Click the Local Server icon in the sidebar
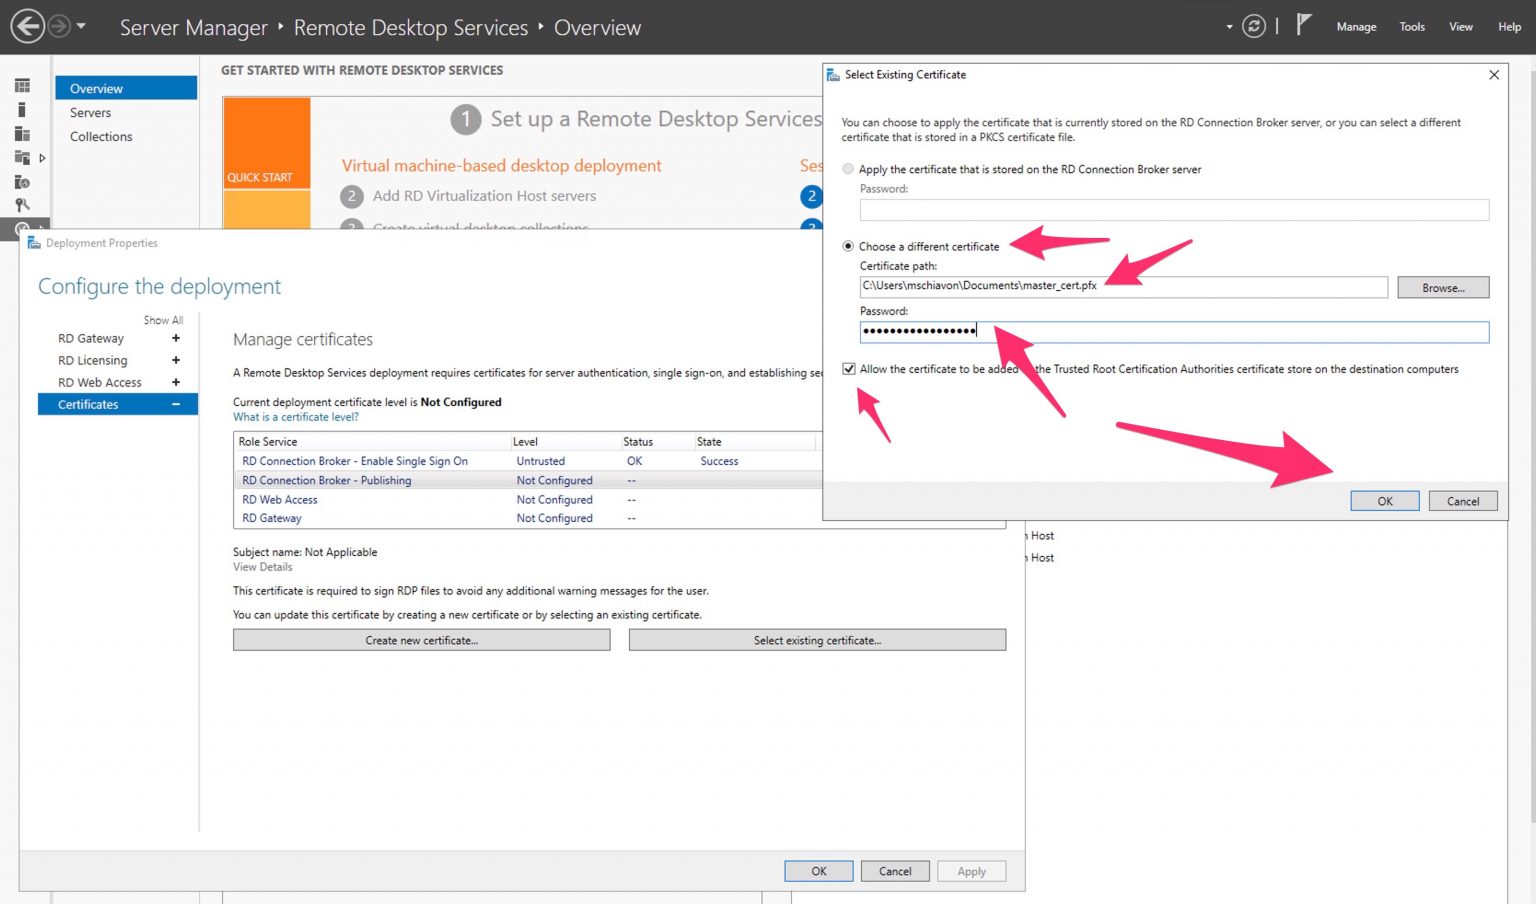 tap(22, 110)
